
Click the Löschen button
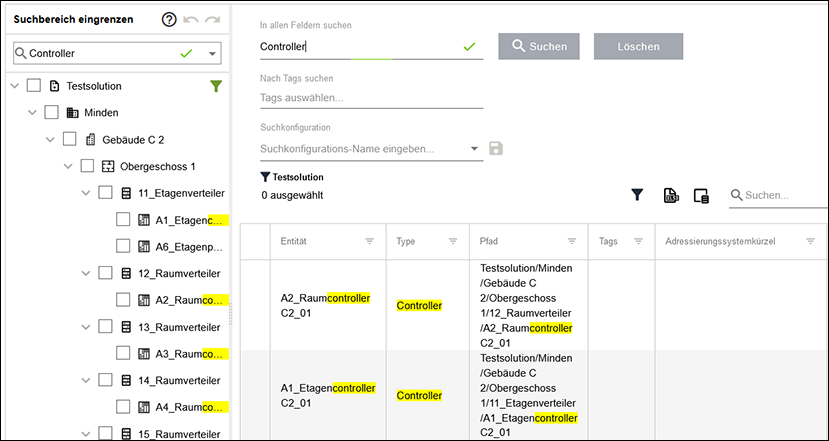tap(638, 47)
